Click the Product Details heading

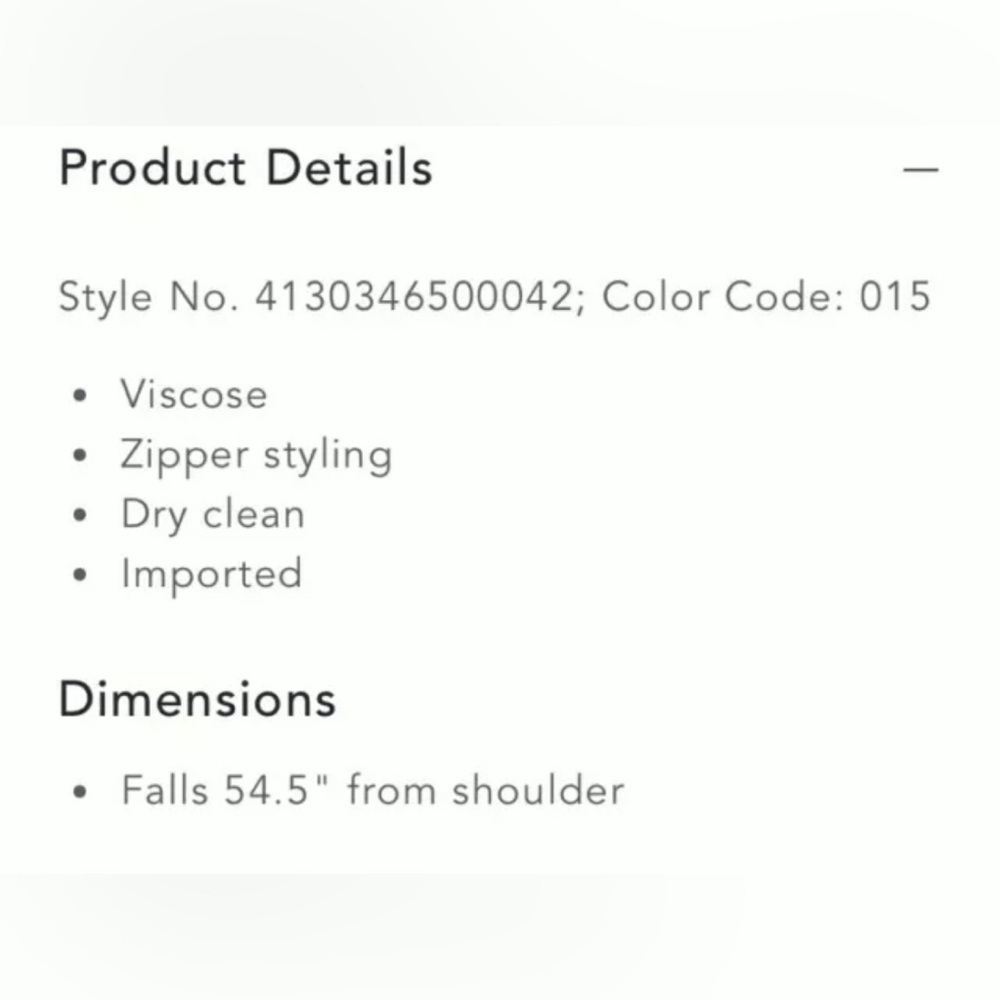(245, 168)
